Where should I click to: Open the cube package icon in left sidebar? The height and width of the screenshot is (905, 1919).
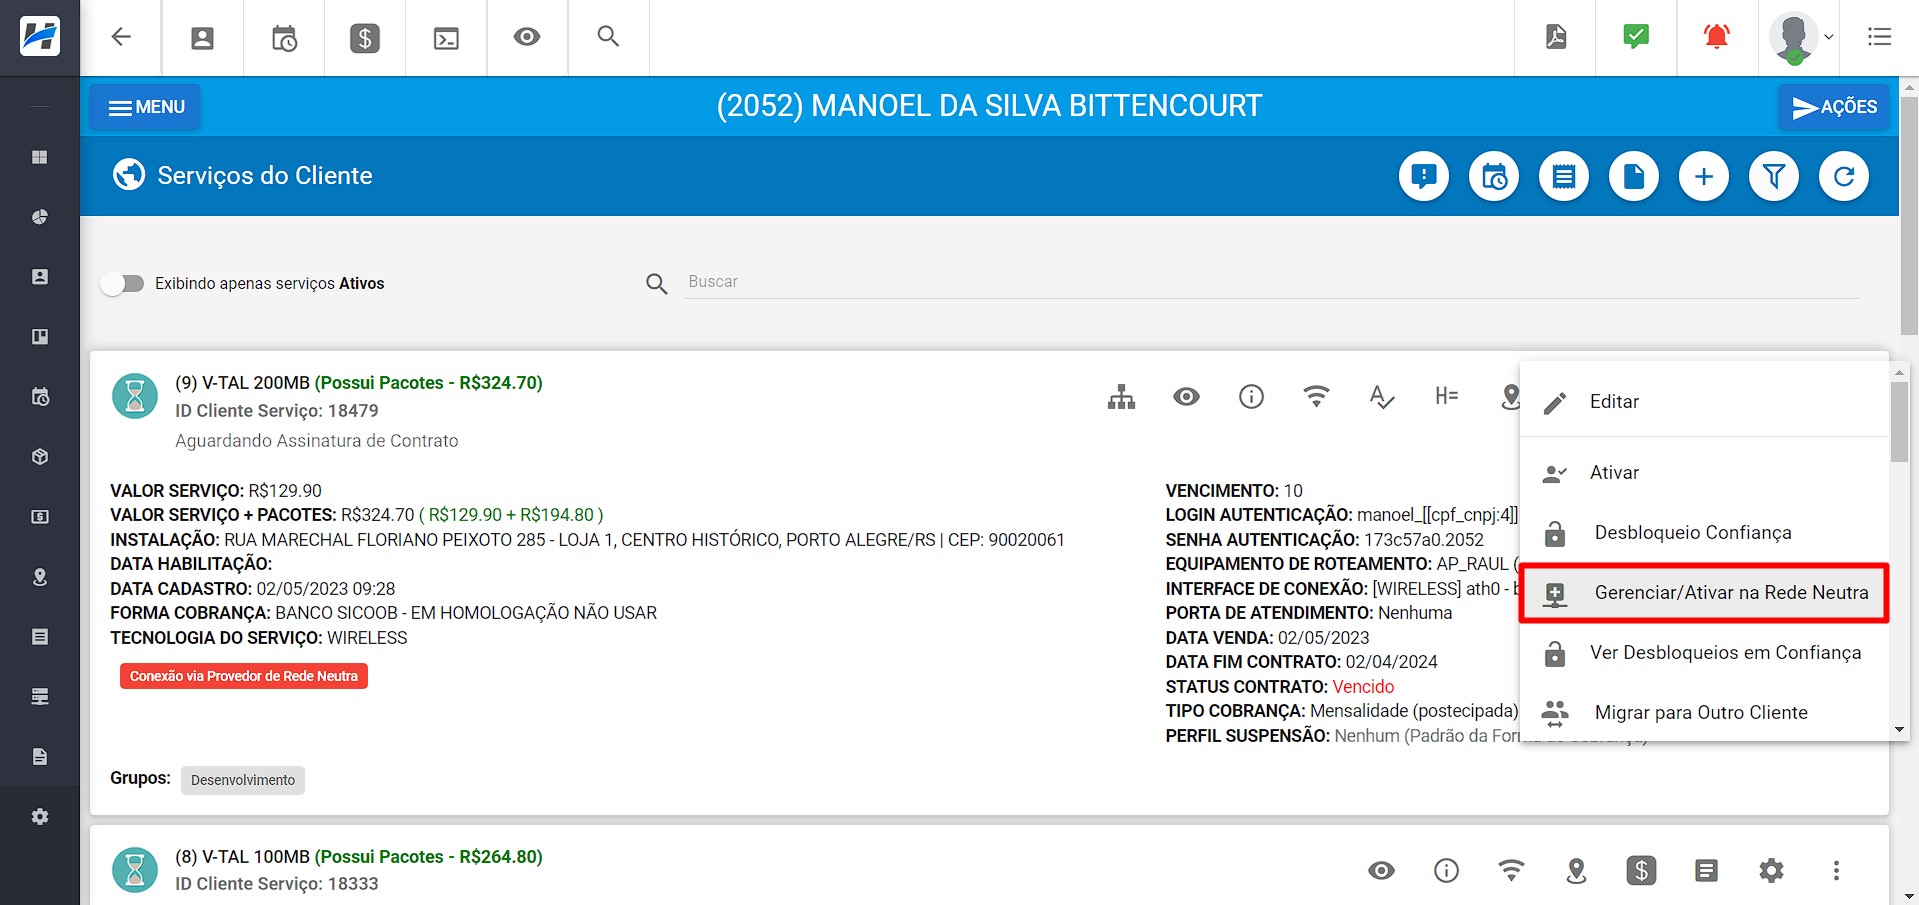tap(40, 457)
